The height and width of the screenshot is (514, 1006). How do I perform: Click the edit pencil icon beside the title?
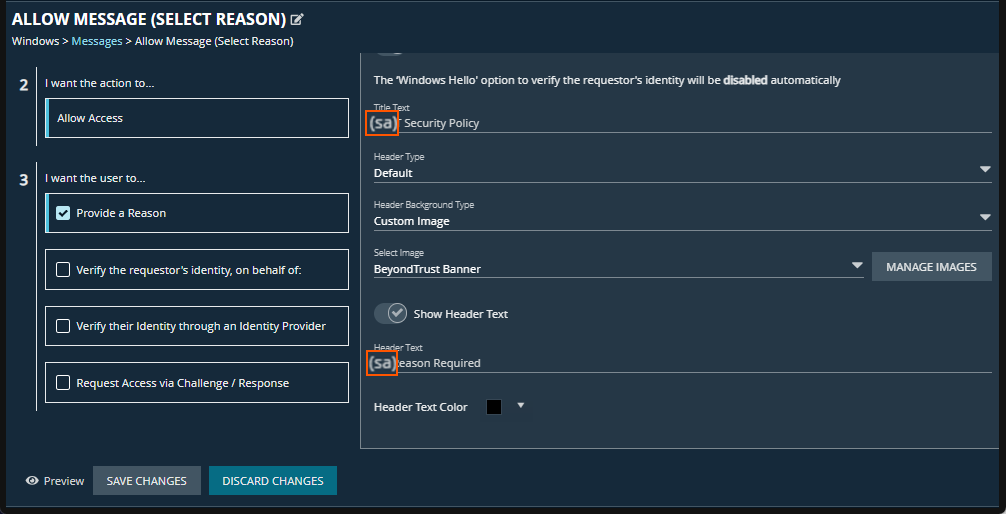tap(296, 20)
